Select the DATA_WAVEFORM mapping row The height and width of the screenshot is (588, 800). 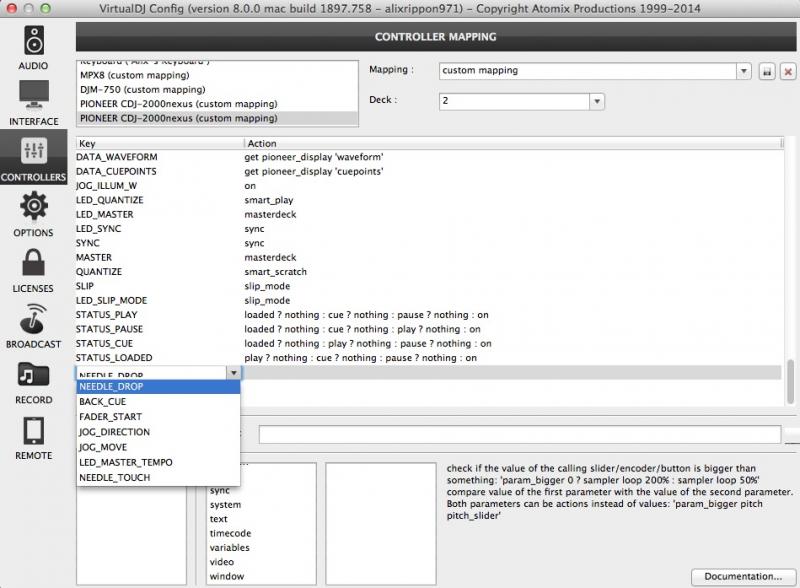pyautogui.click(x=429, y=157)
